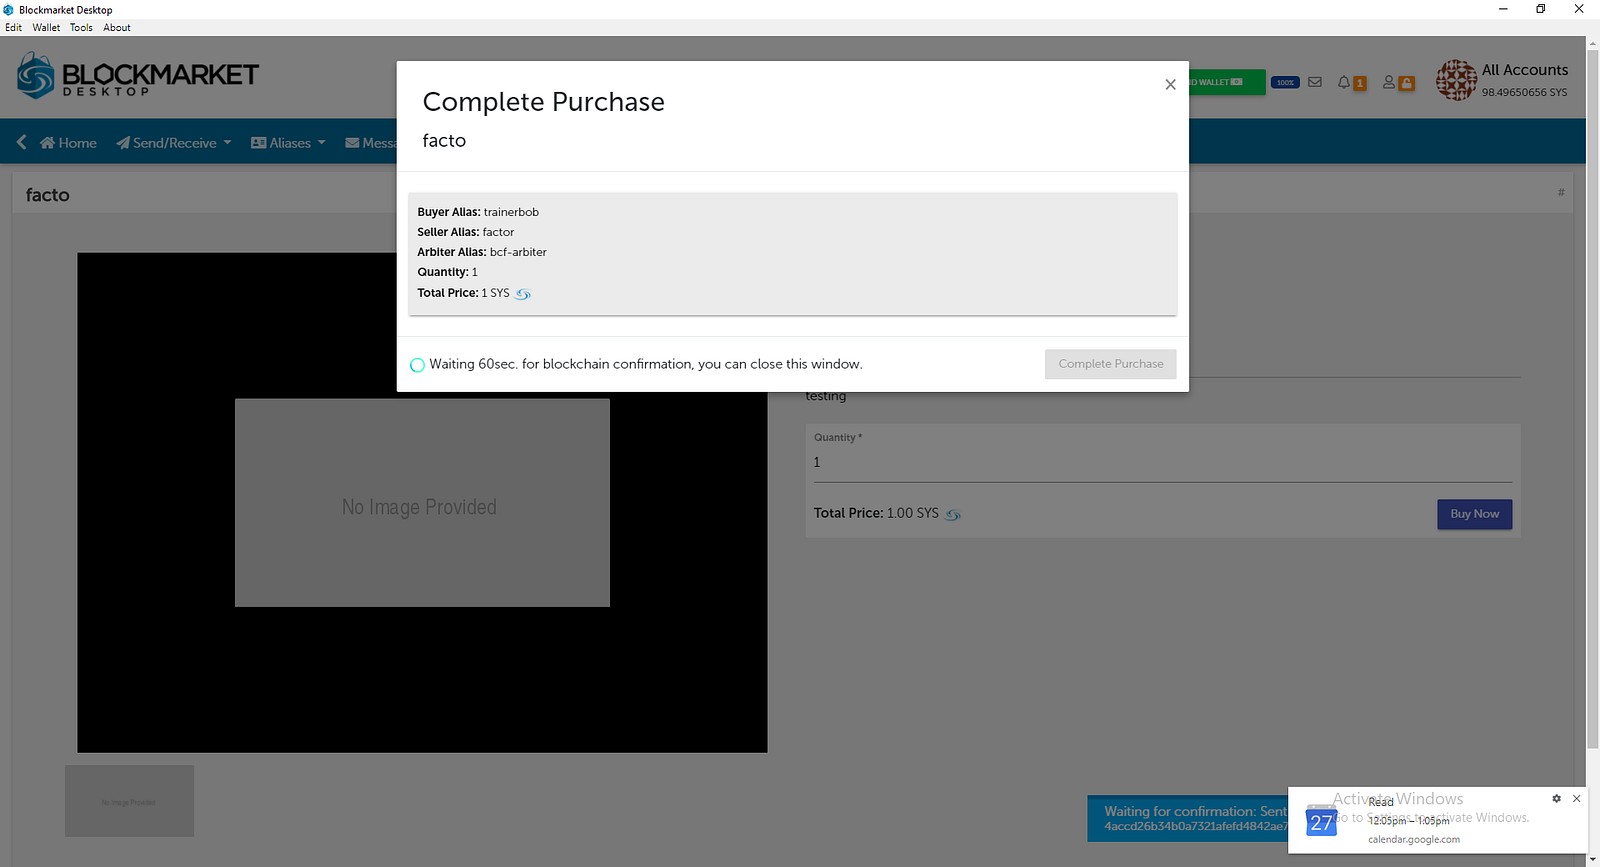Click the small No Image Provided thumbnail
The width and height of the screenshot is (1600, 867).
point(129,801)
